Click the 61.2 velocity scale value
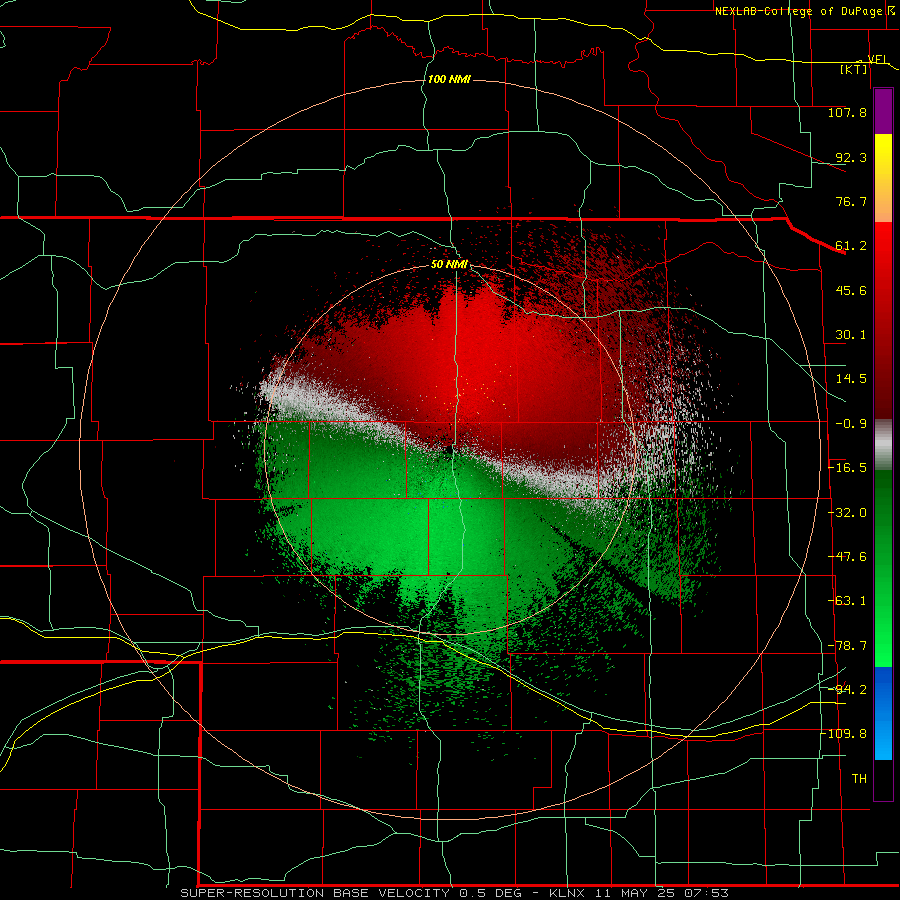Viewport: 900px width, 900px height. tap(851, 246)
